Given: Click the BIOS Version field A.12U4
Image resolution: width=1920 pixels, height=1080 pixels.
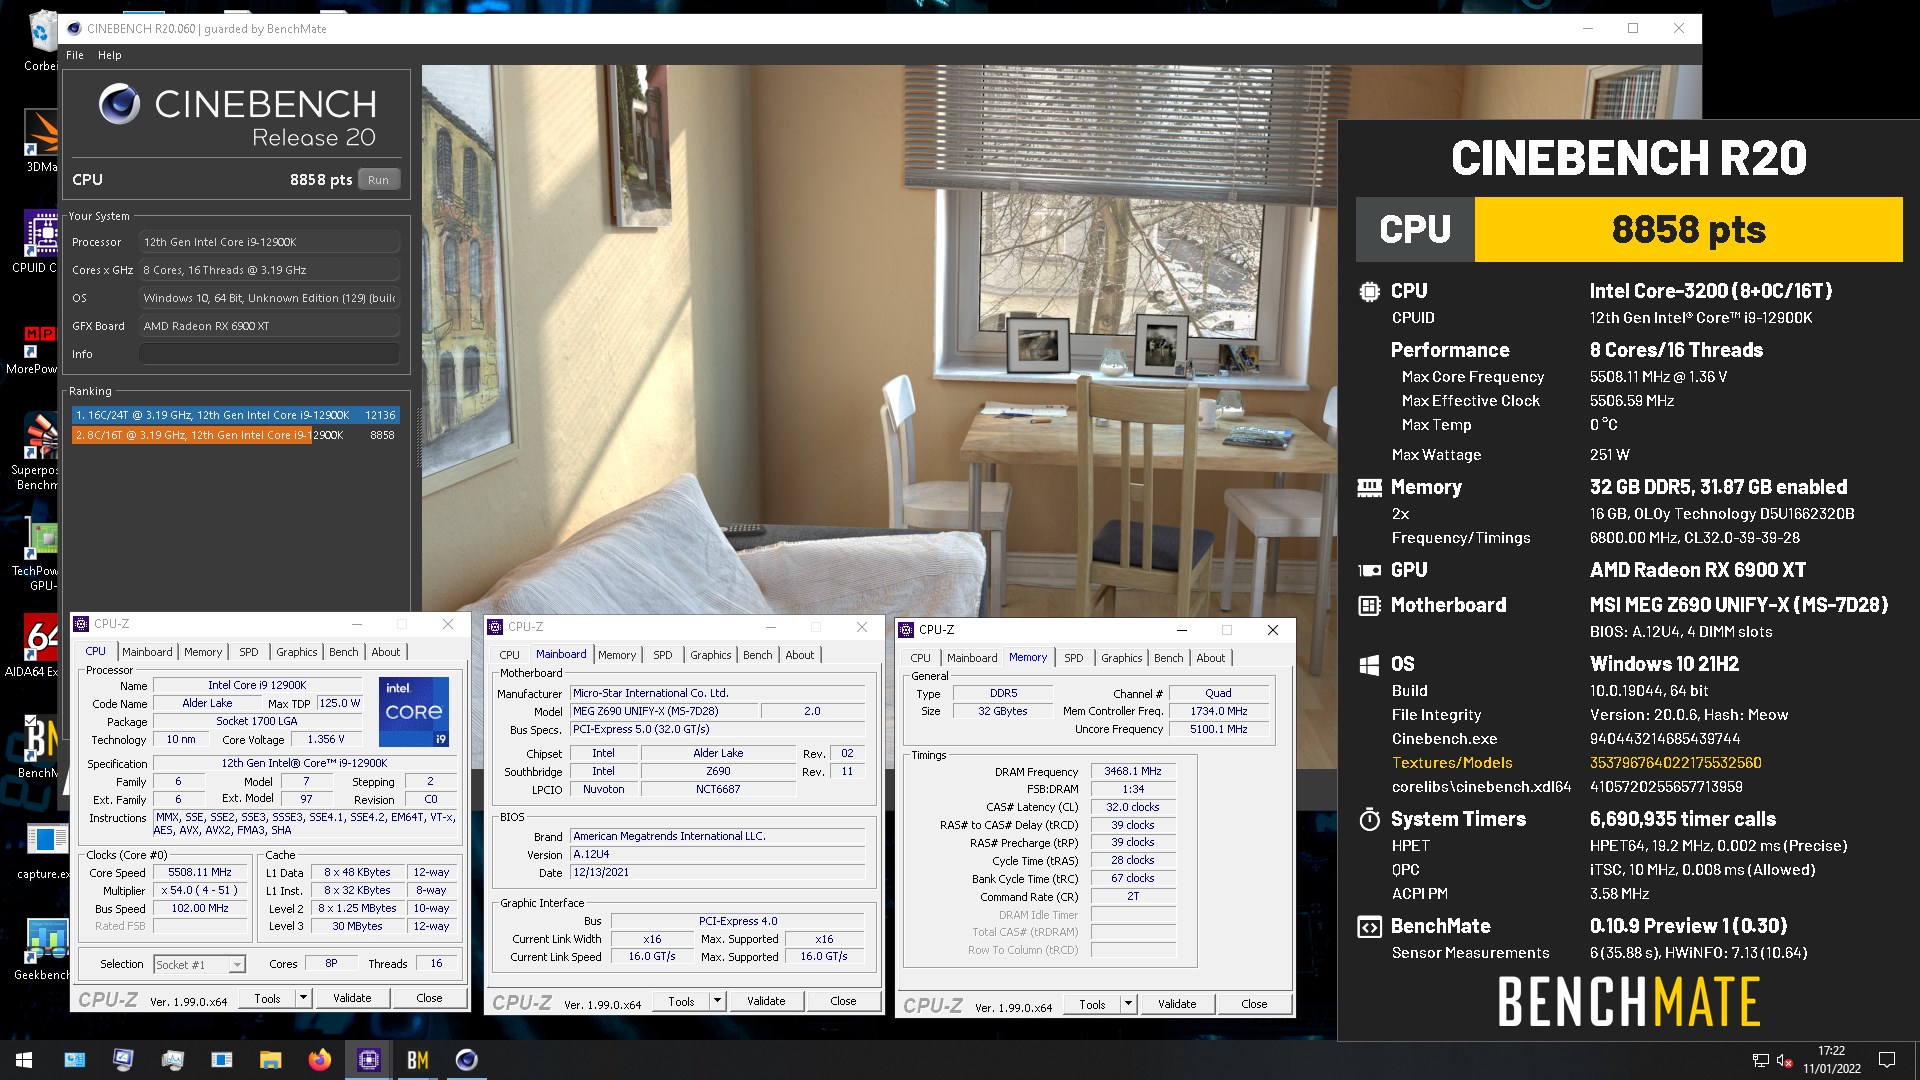Looking at the screenshot, I should click(x=718, y=854).
